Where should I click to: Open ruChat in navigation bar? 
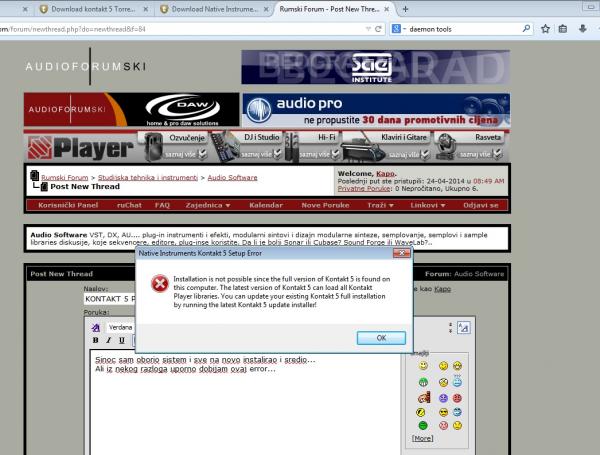[x=129, y=205]
